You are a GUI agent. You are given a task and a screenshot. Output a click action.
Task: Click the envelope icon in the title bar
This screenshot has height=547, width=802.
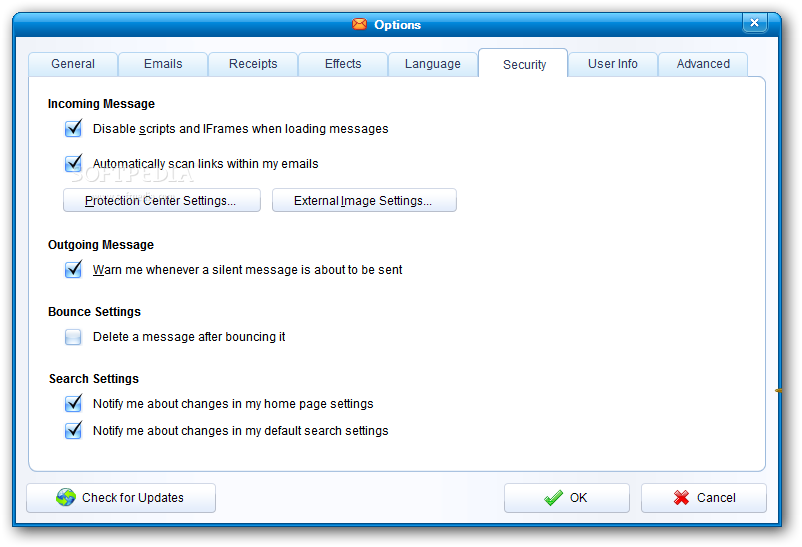tap(360, 24)
